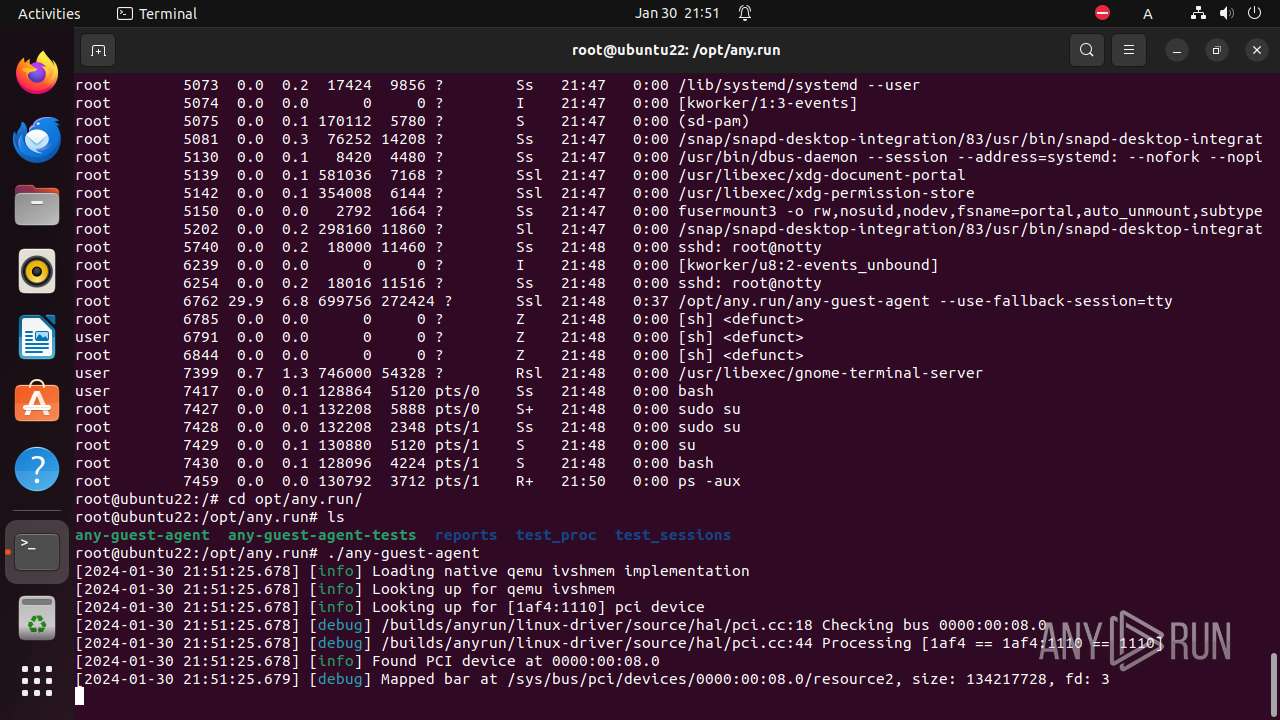Screen dimensions: 1280x720
Task: Open the clock and calendar showing Jan 30 21:51
Action: [677, 13]
